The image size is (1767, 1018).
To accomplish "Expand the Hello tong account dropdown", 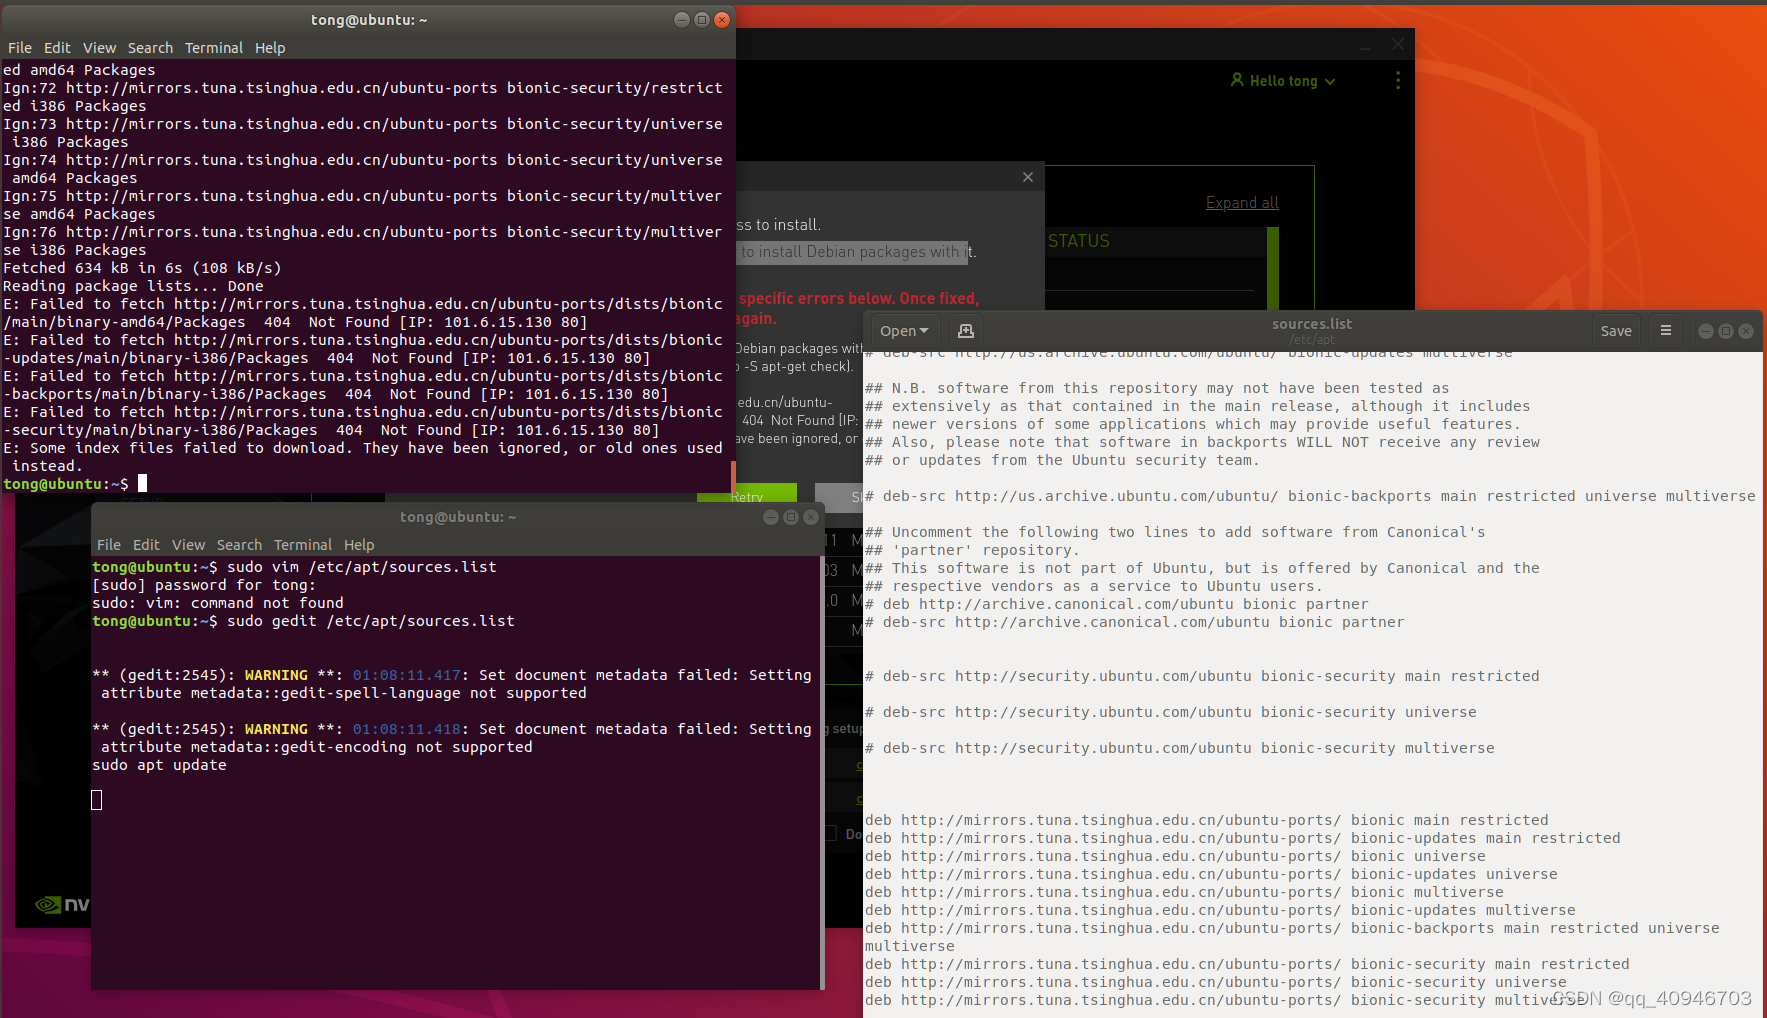I will click(x=1330, y=81).
